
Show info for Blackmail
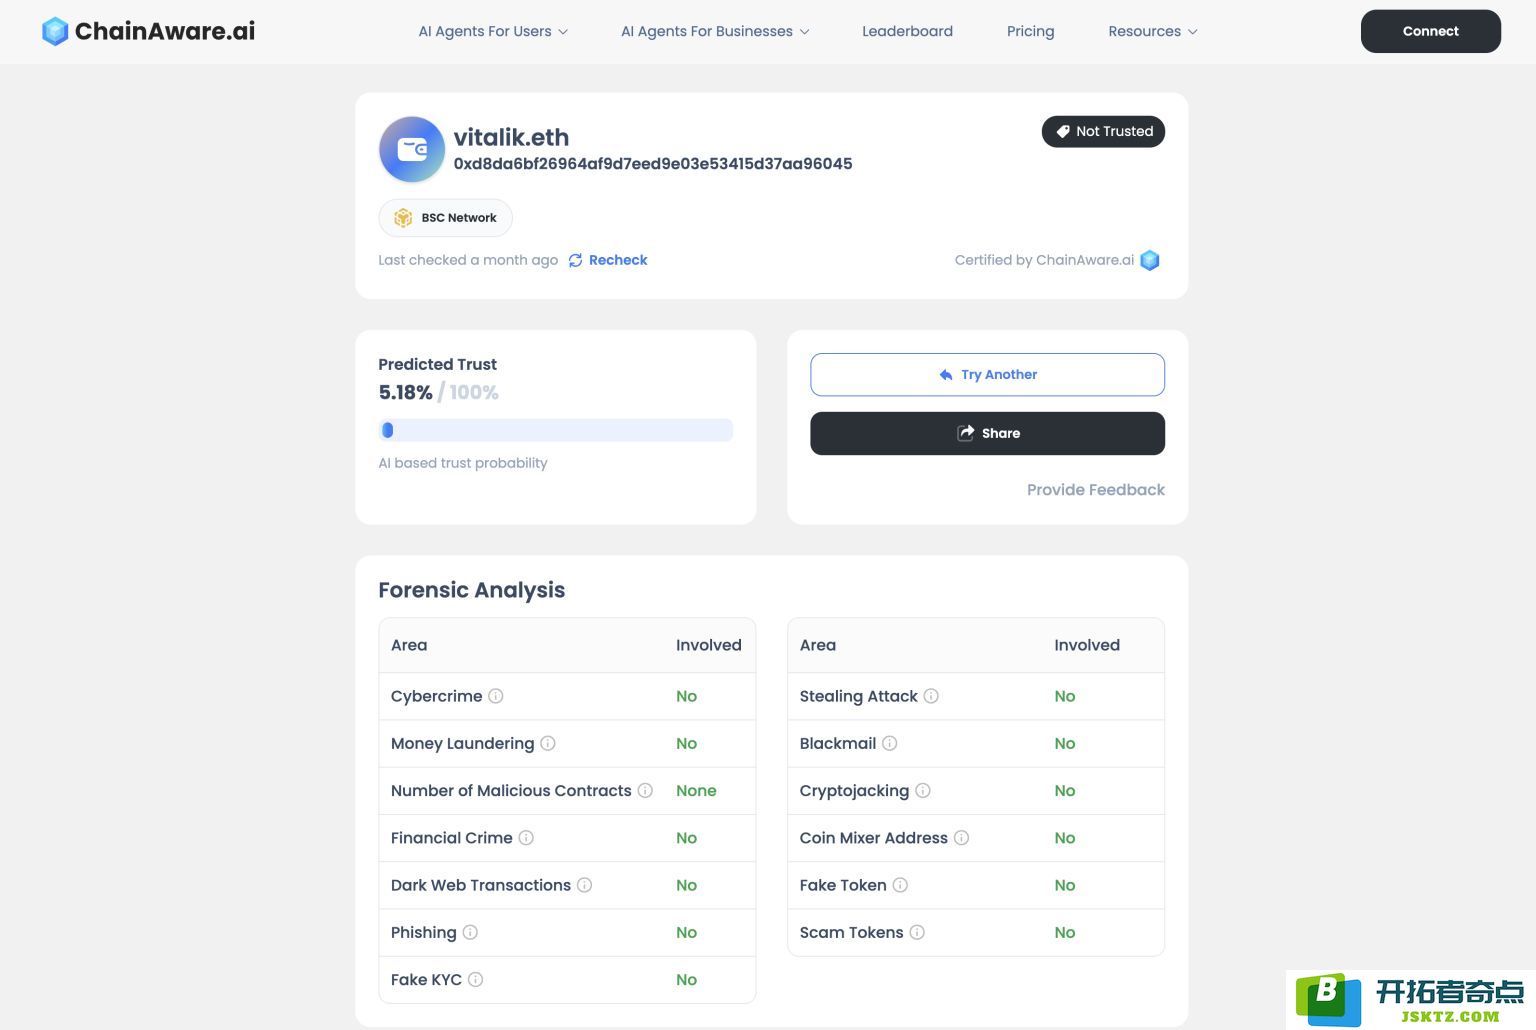pyautogui.click(x=890, y=743)
